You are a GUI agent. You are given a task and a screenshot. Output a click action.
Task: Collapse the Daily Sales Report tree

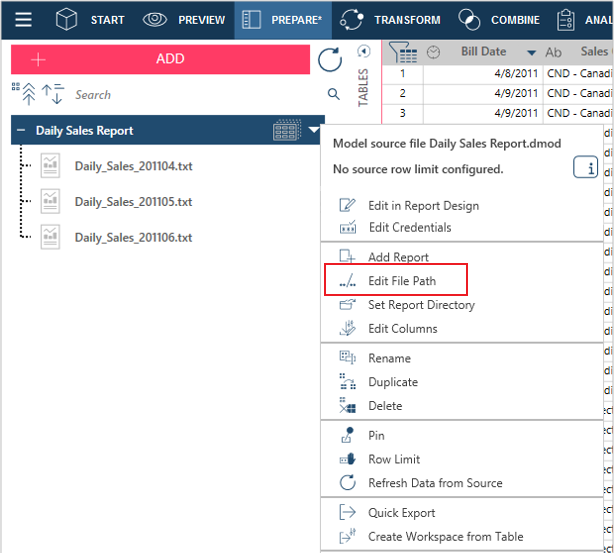click(x=21, y=131)
